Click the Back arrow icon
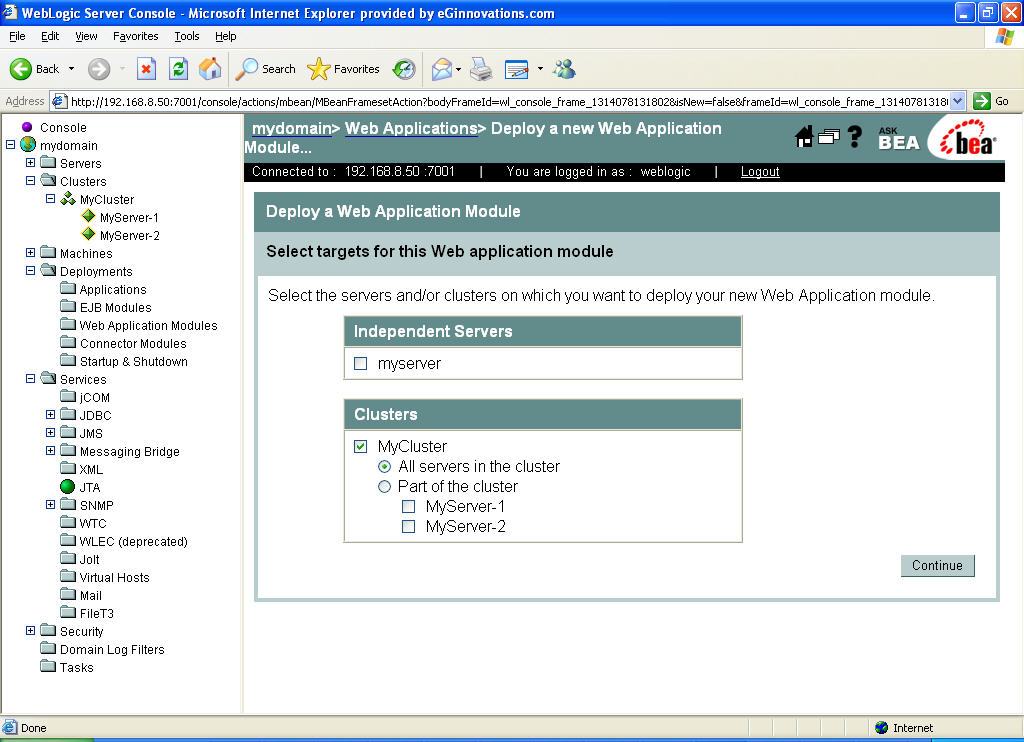The image size is (1024, 742). [21, 69]
